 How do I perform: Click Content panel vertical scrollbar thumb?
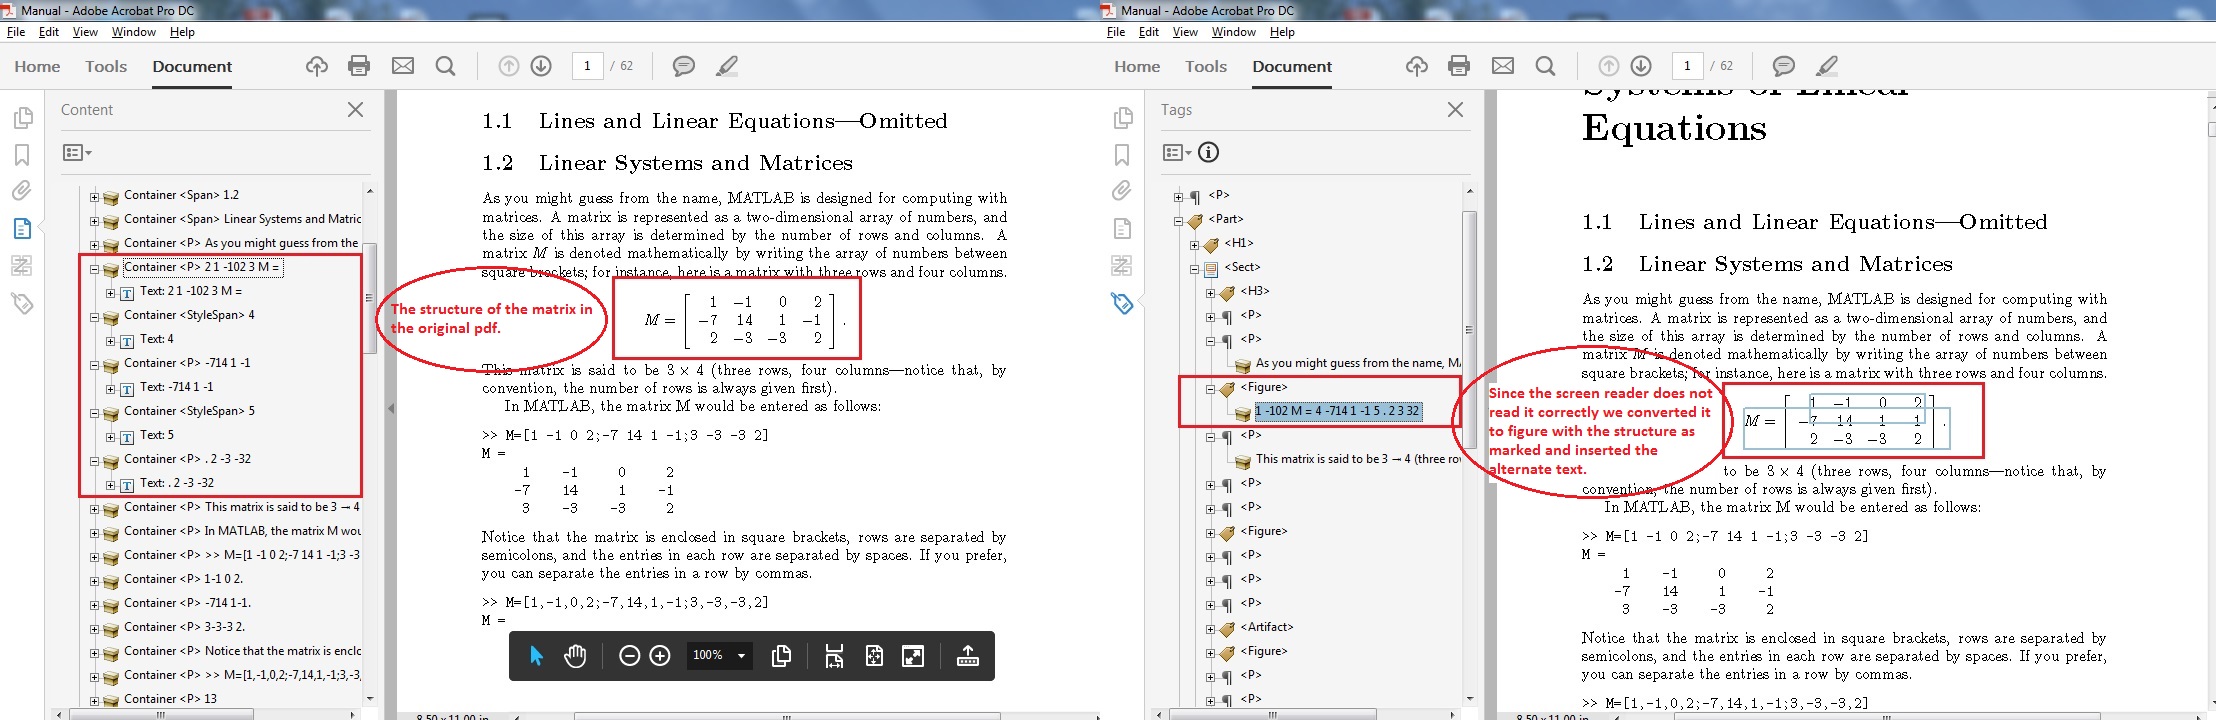(369, 297)
